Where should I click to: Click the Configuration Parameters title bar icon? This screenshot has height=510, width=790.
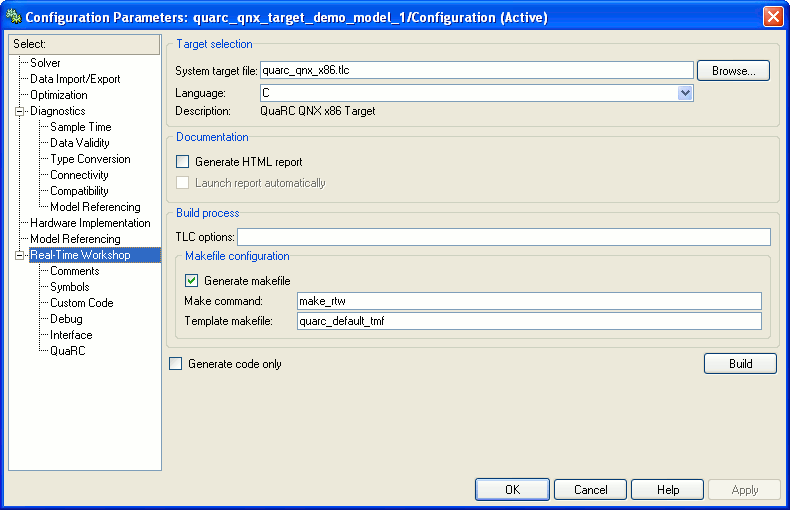(14, 17)
